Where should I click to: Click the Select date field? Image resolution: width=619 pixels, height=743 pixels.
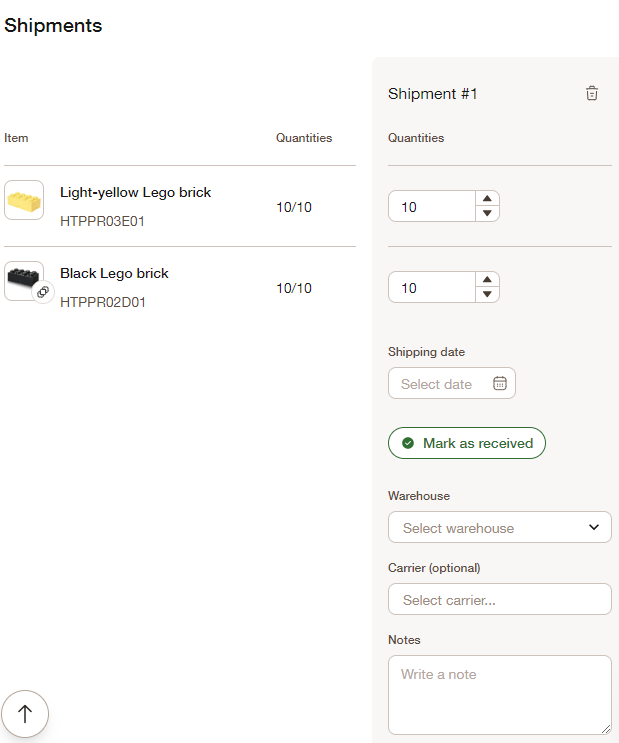tap(452, 383)
